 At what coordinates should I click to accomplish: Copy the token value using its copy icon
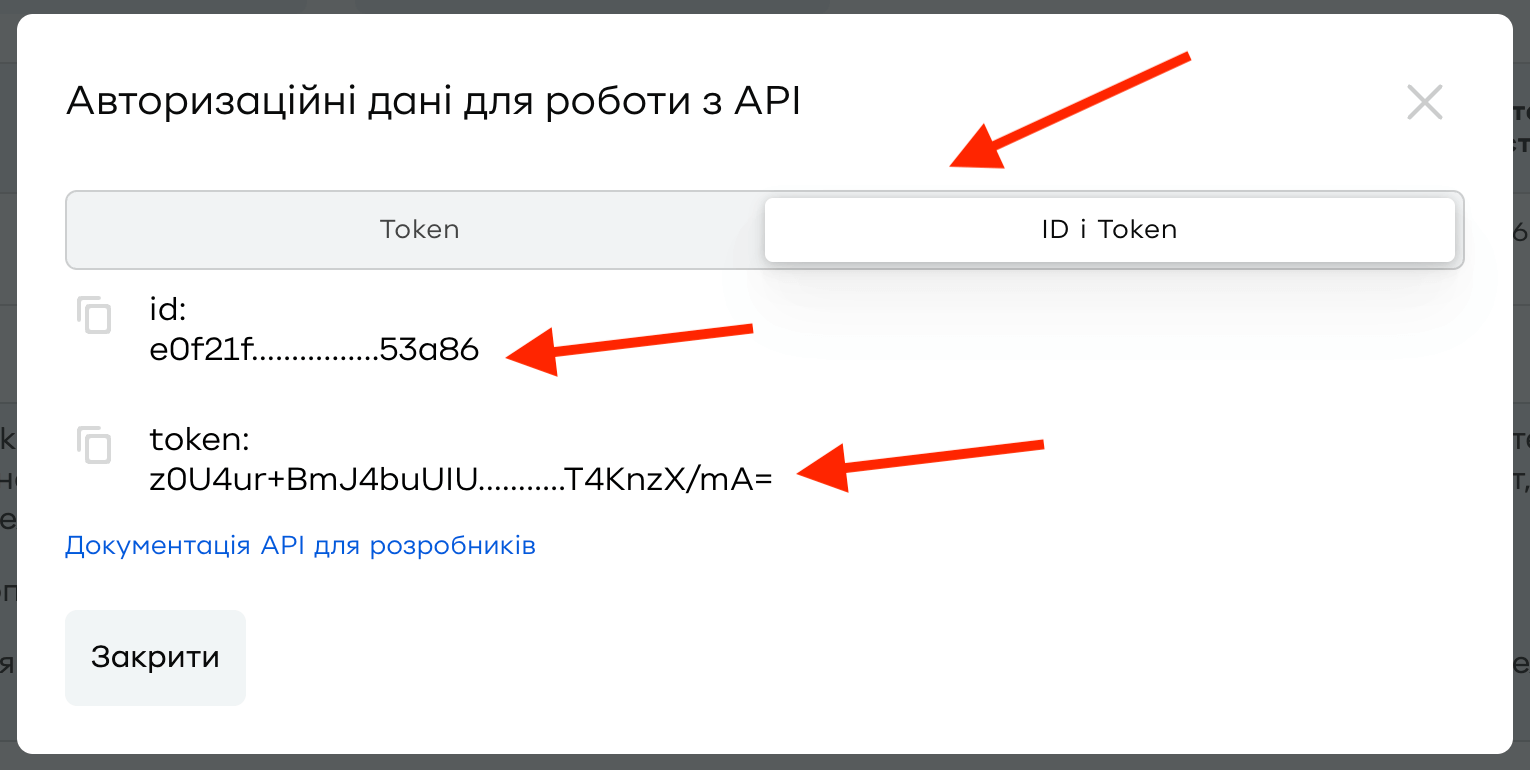pyautogui.click(x=95, y=445)
